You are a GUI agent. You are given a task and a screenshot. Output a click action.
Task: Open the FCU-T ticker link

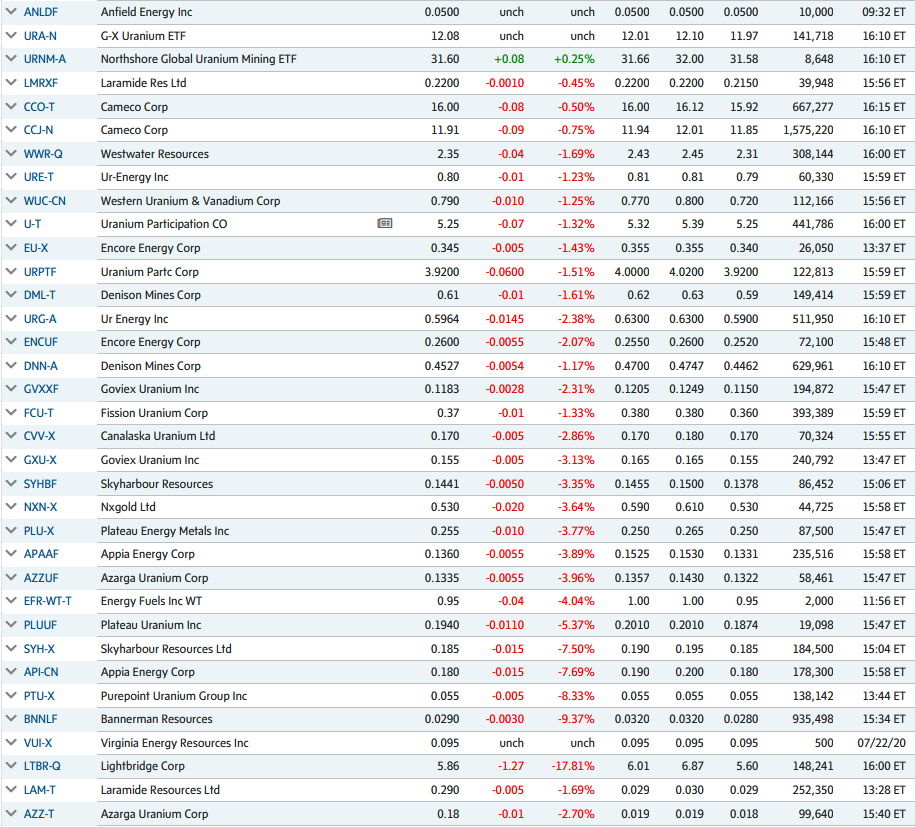pos(39,413)
